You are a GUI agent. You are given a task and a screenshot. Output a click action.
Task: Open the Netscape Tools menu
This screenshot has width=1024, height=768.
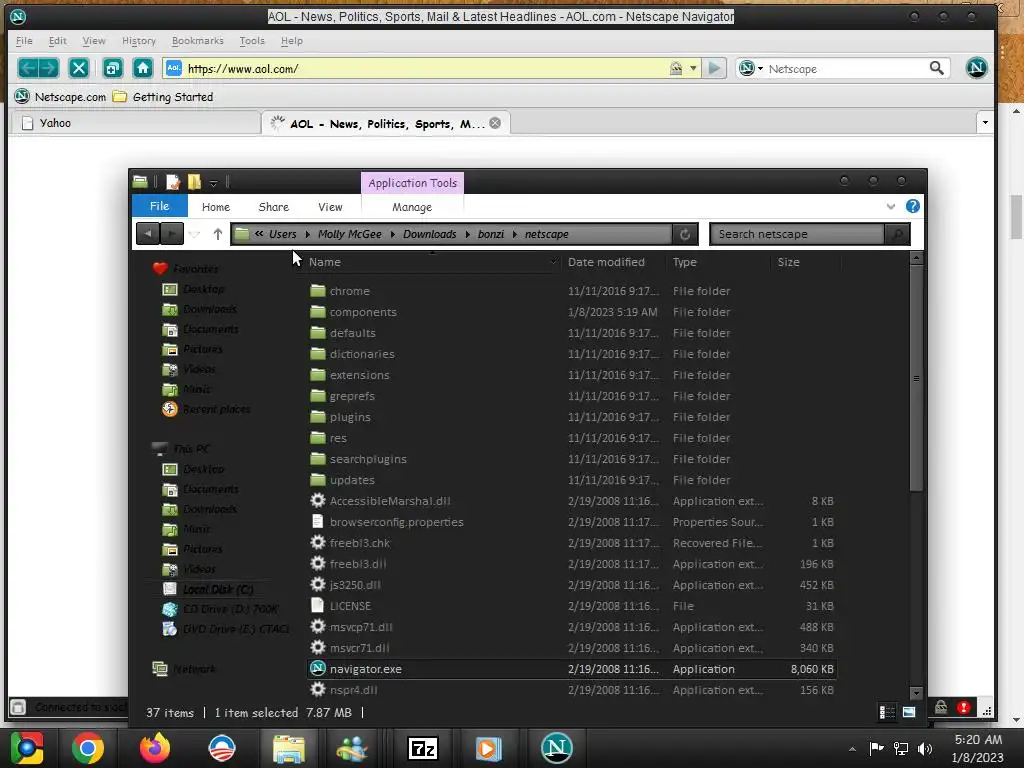252,40
